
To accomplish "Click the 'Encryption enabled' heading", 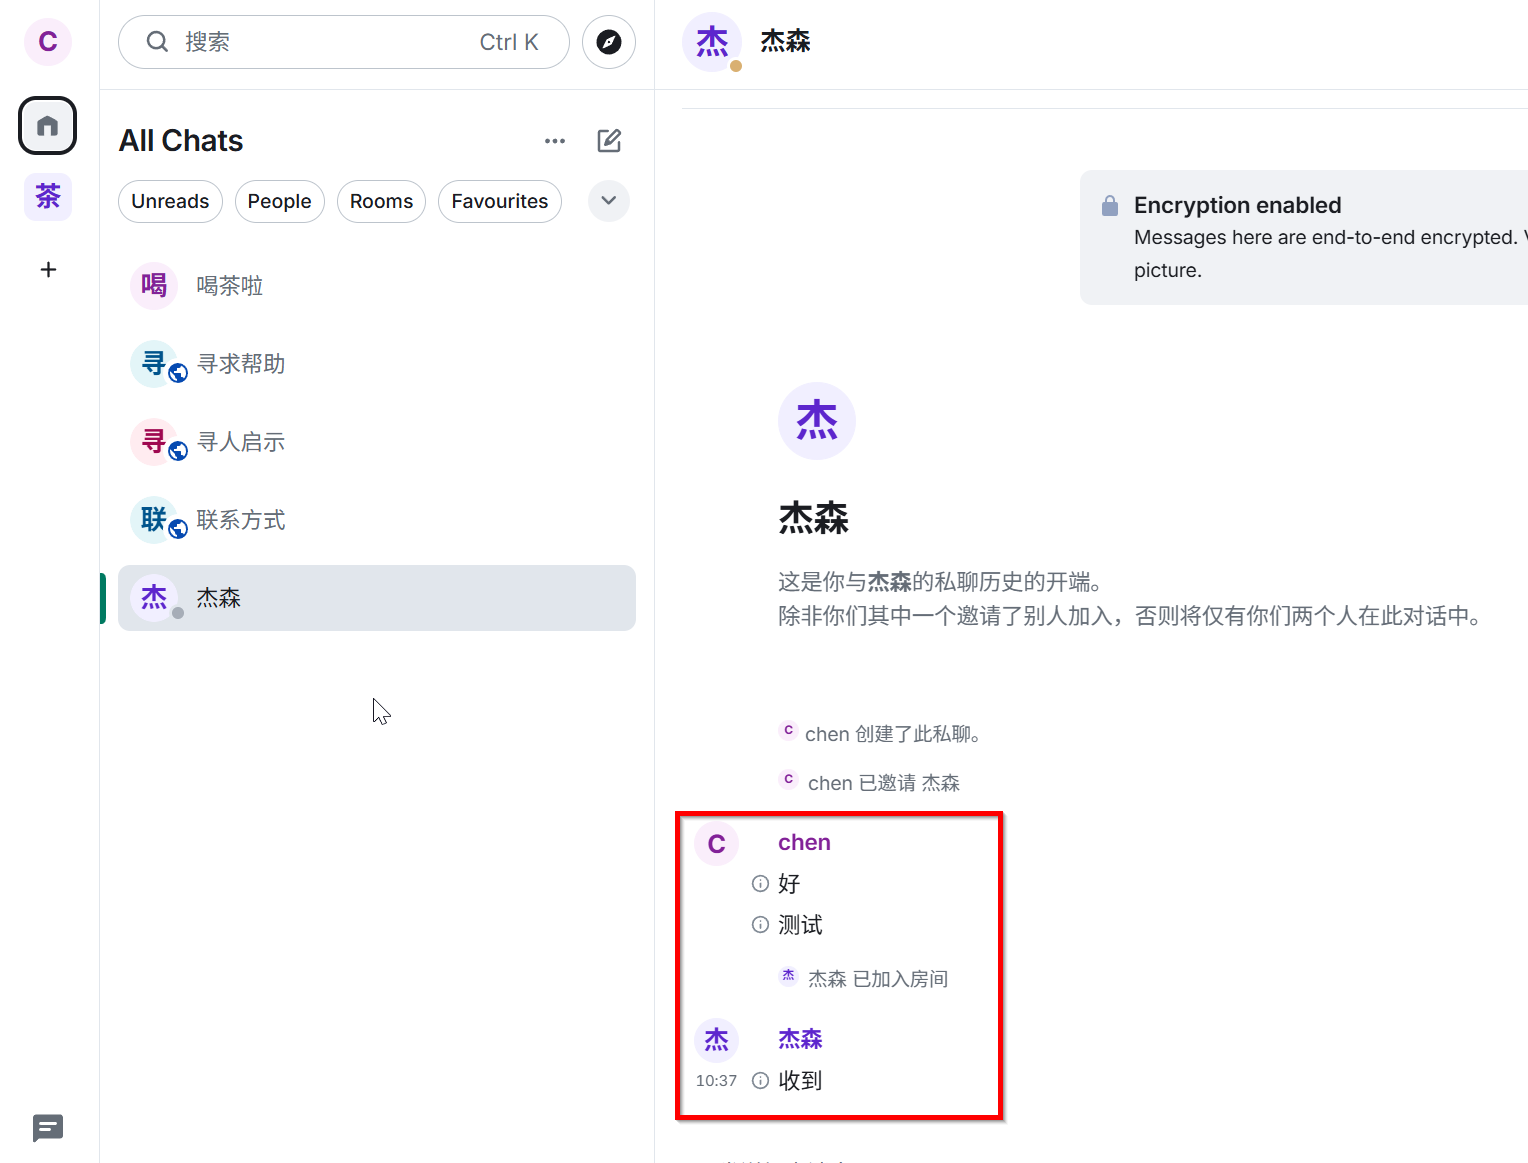I will pos(1238,205).
